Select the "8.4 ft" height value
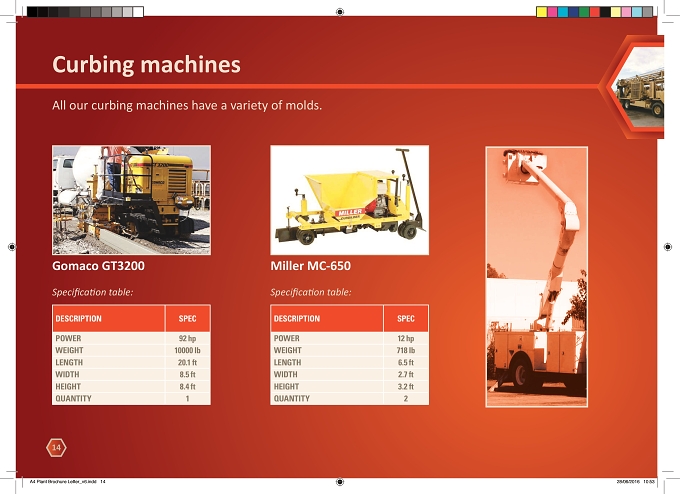The height and width of the screenshot is (494, 680). (x=187, y=386)
